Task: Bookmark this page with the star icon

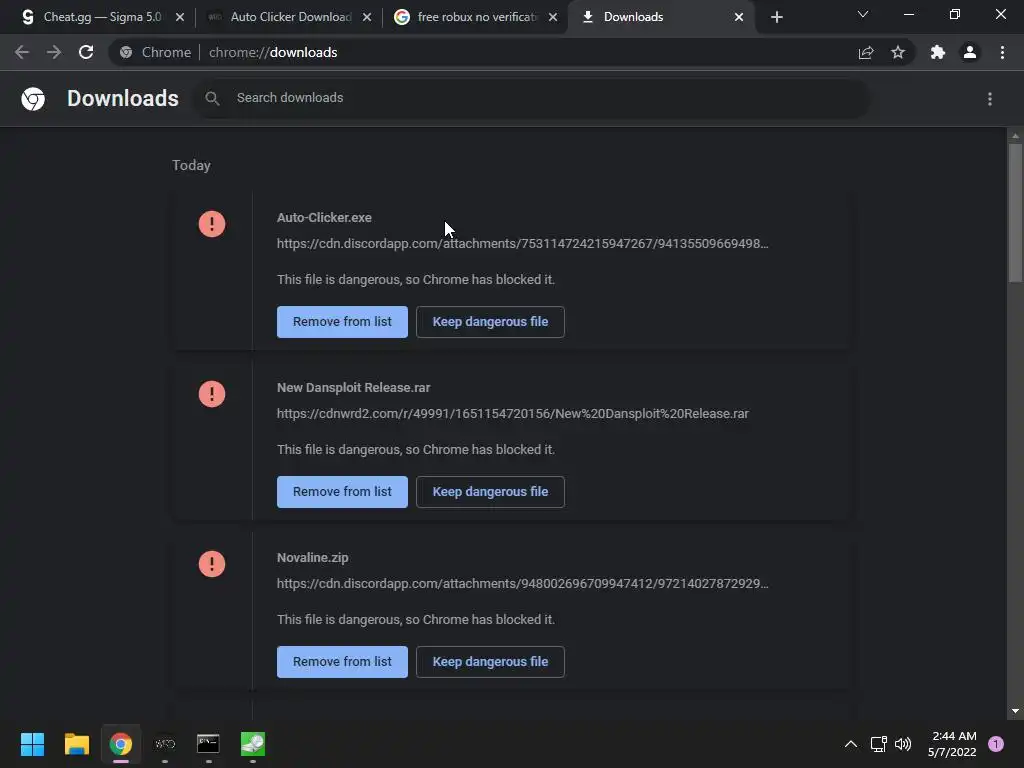Action: [898, 52]
